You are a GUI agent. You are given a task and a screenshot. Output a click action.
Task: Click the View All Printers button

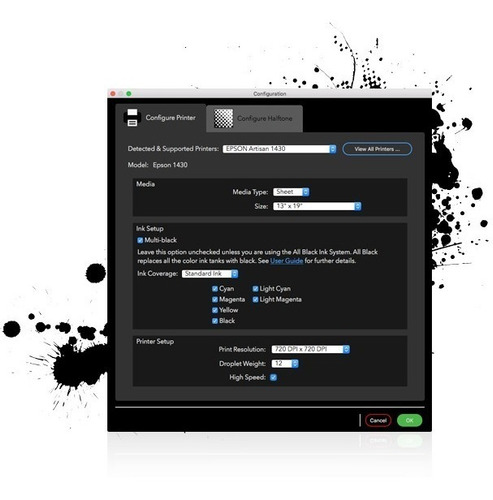click(377, 149)
